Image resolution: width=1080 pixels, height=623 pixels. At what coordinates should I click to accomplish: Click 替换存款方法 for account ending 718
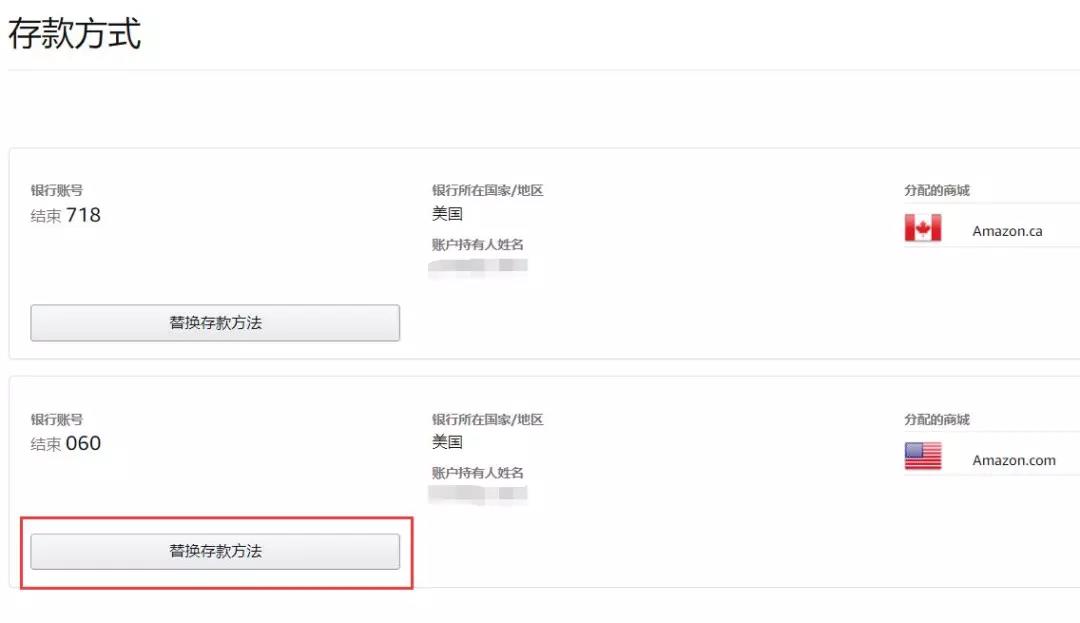215,322
